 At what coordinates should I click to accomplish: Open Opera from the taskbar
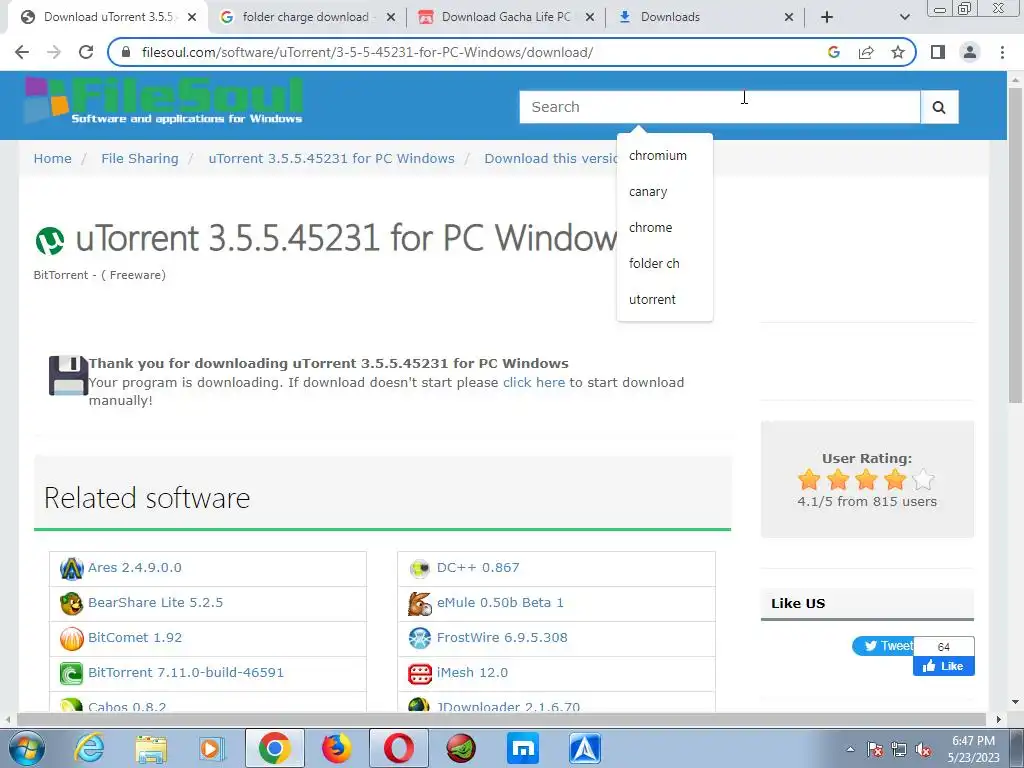point(398,748)
